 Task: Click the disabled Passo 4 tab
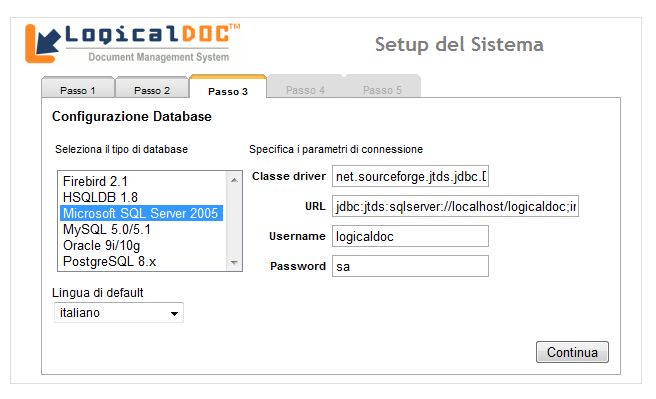[305, 88]
